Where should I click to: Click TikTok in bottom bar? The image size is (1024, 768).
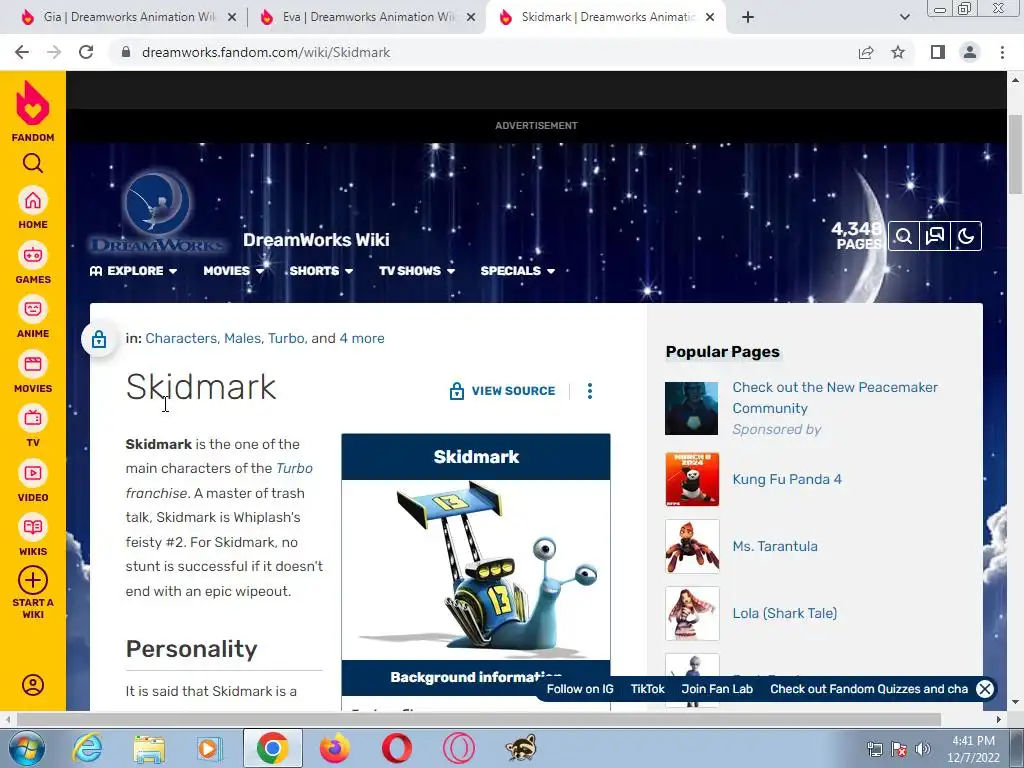point(647,689)
